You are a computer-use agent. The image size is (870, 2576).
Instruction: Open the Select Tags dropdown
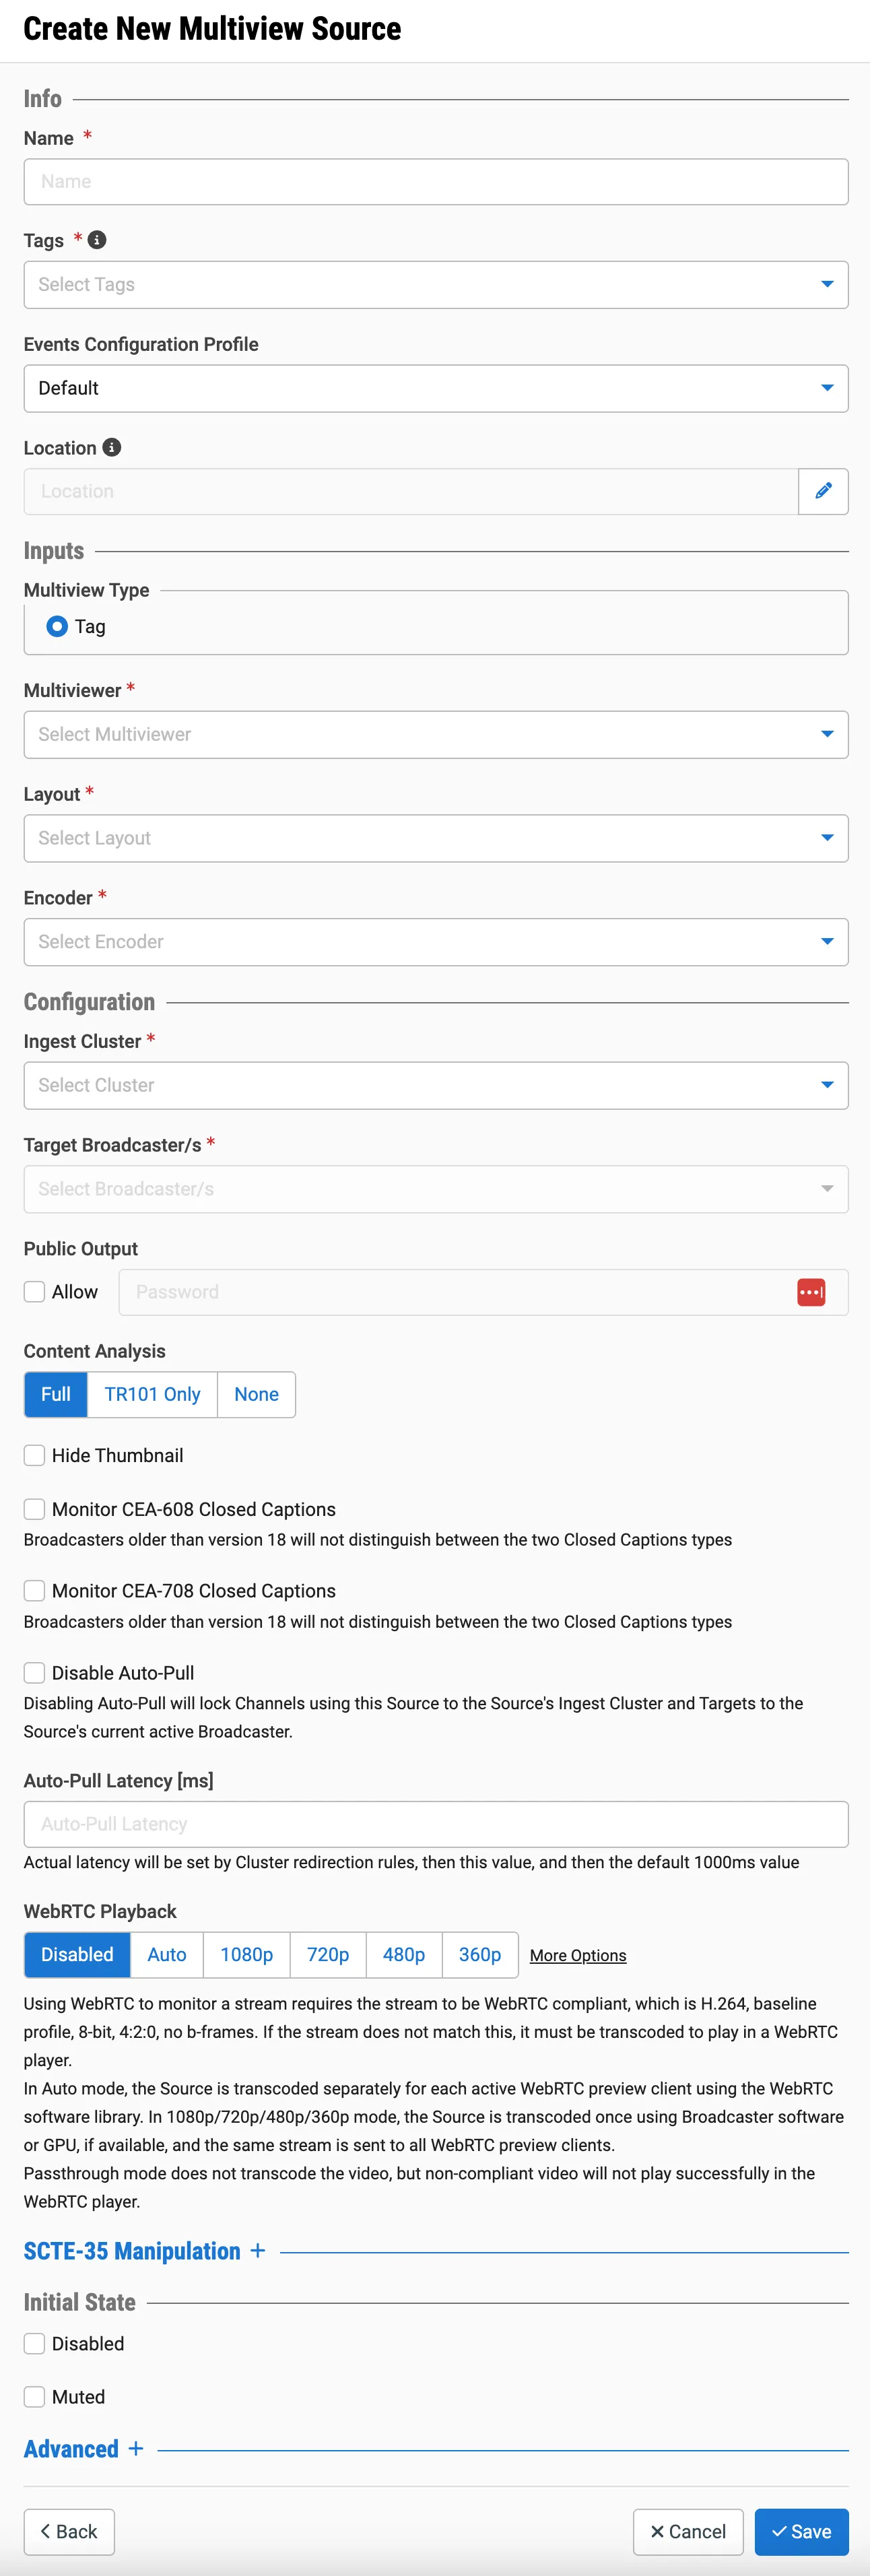point(436,284)
